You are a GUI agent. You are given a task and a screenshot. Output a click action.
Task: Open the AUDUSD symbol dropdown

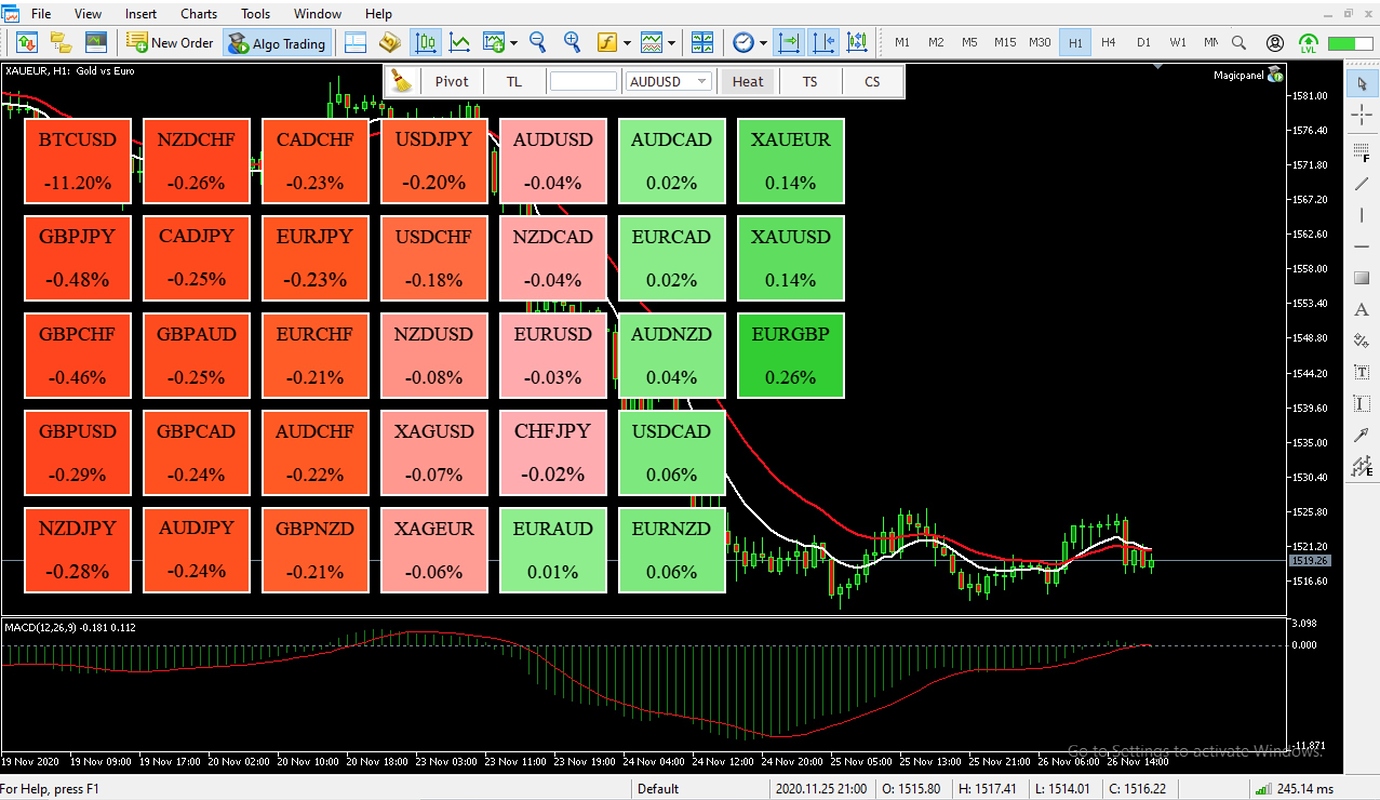pyautogui.click(x=701, y=81)
